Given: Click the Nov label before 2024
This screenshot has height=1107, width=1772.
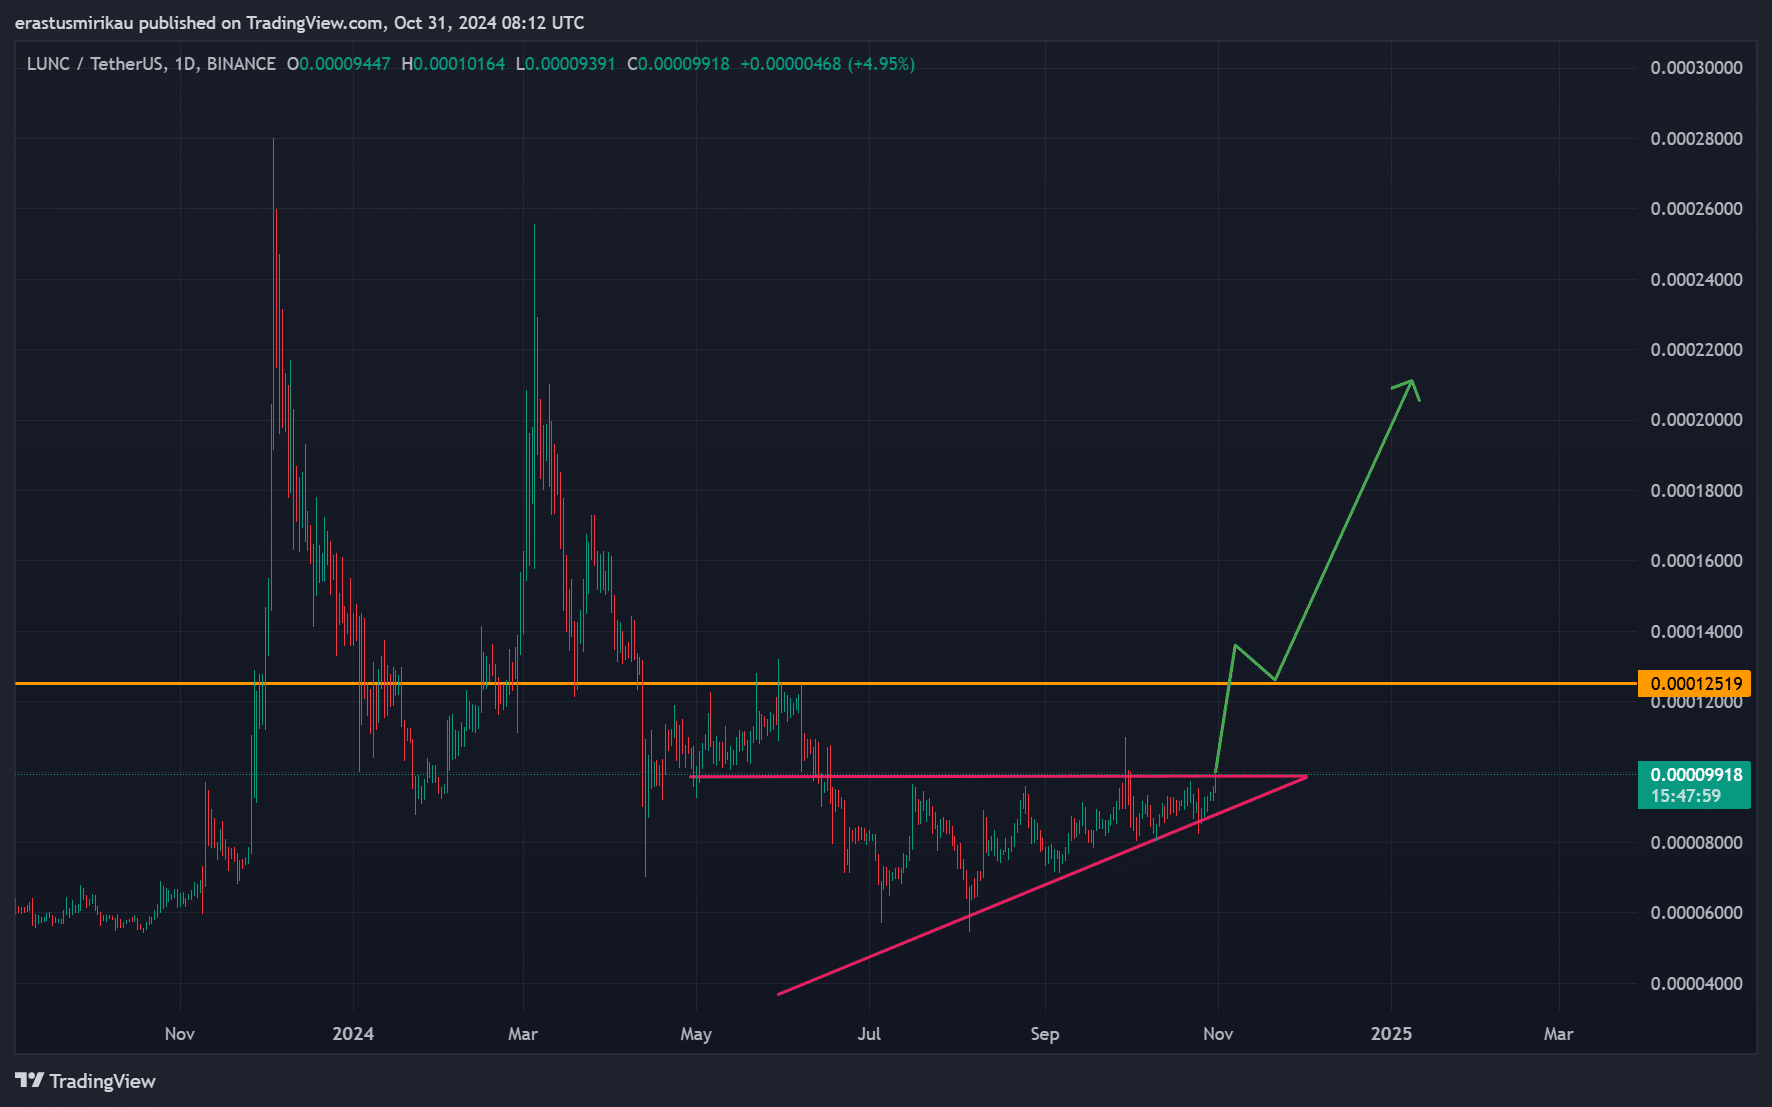Looking at the screenshot, I should (x=180, y=1034).
